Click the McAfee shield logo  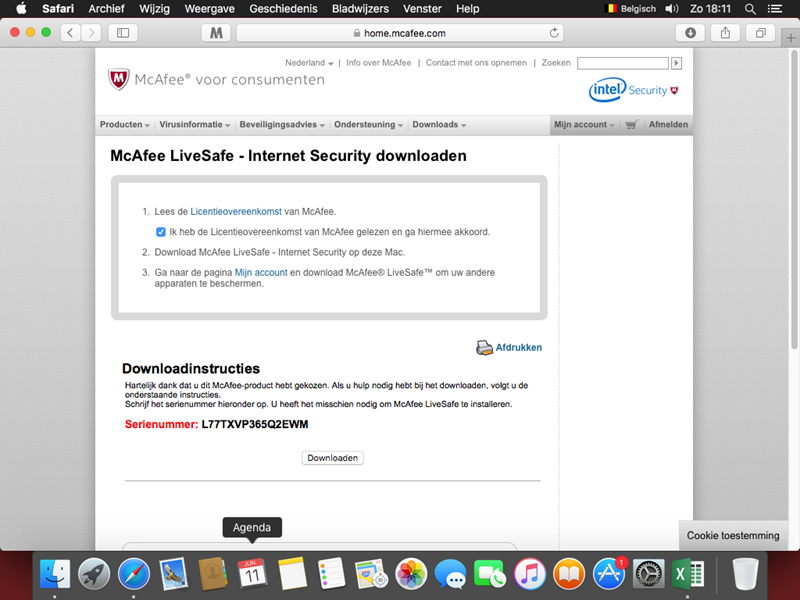click(x=118, y=79)
